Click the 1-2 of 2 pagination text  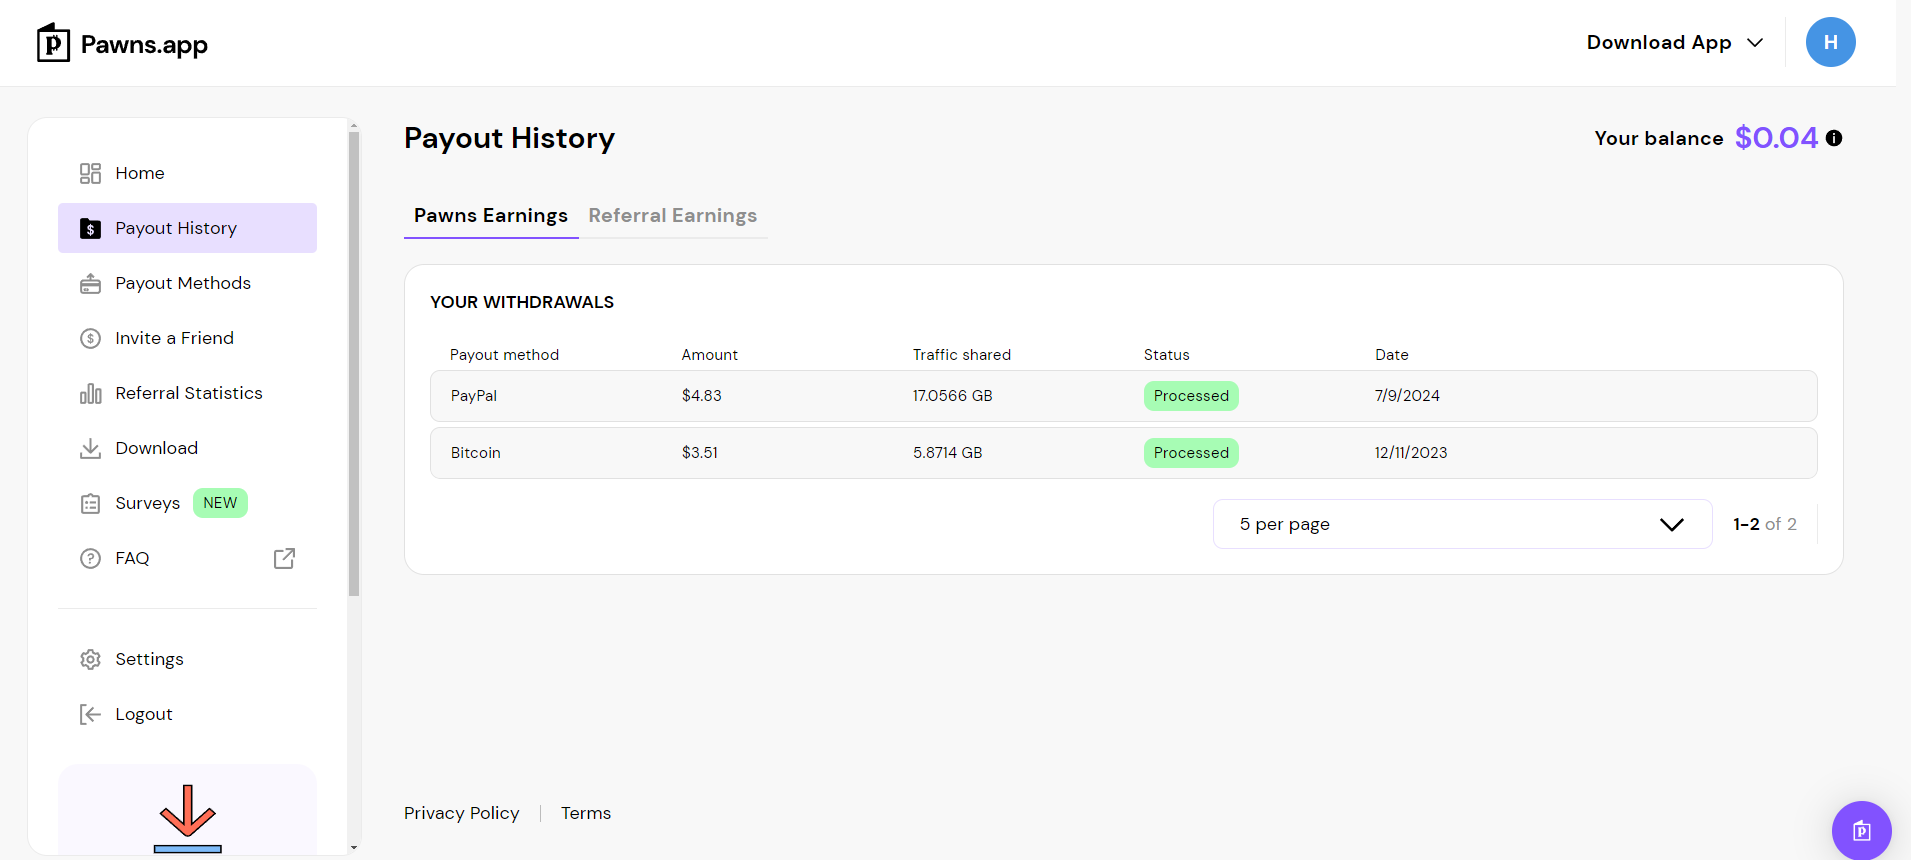point(1765,524)
